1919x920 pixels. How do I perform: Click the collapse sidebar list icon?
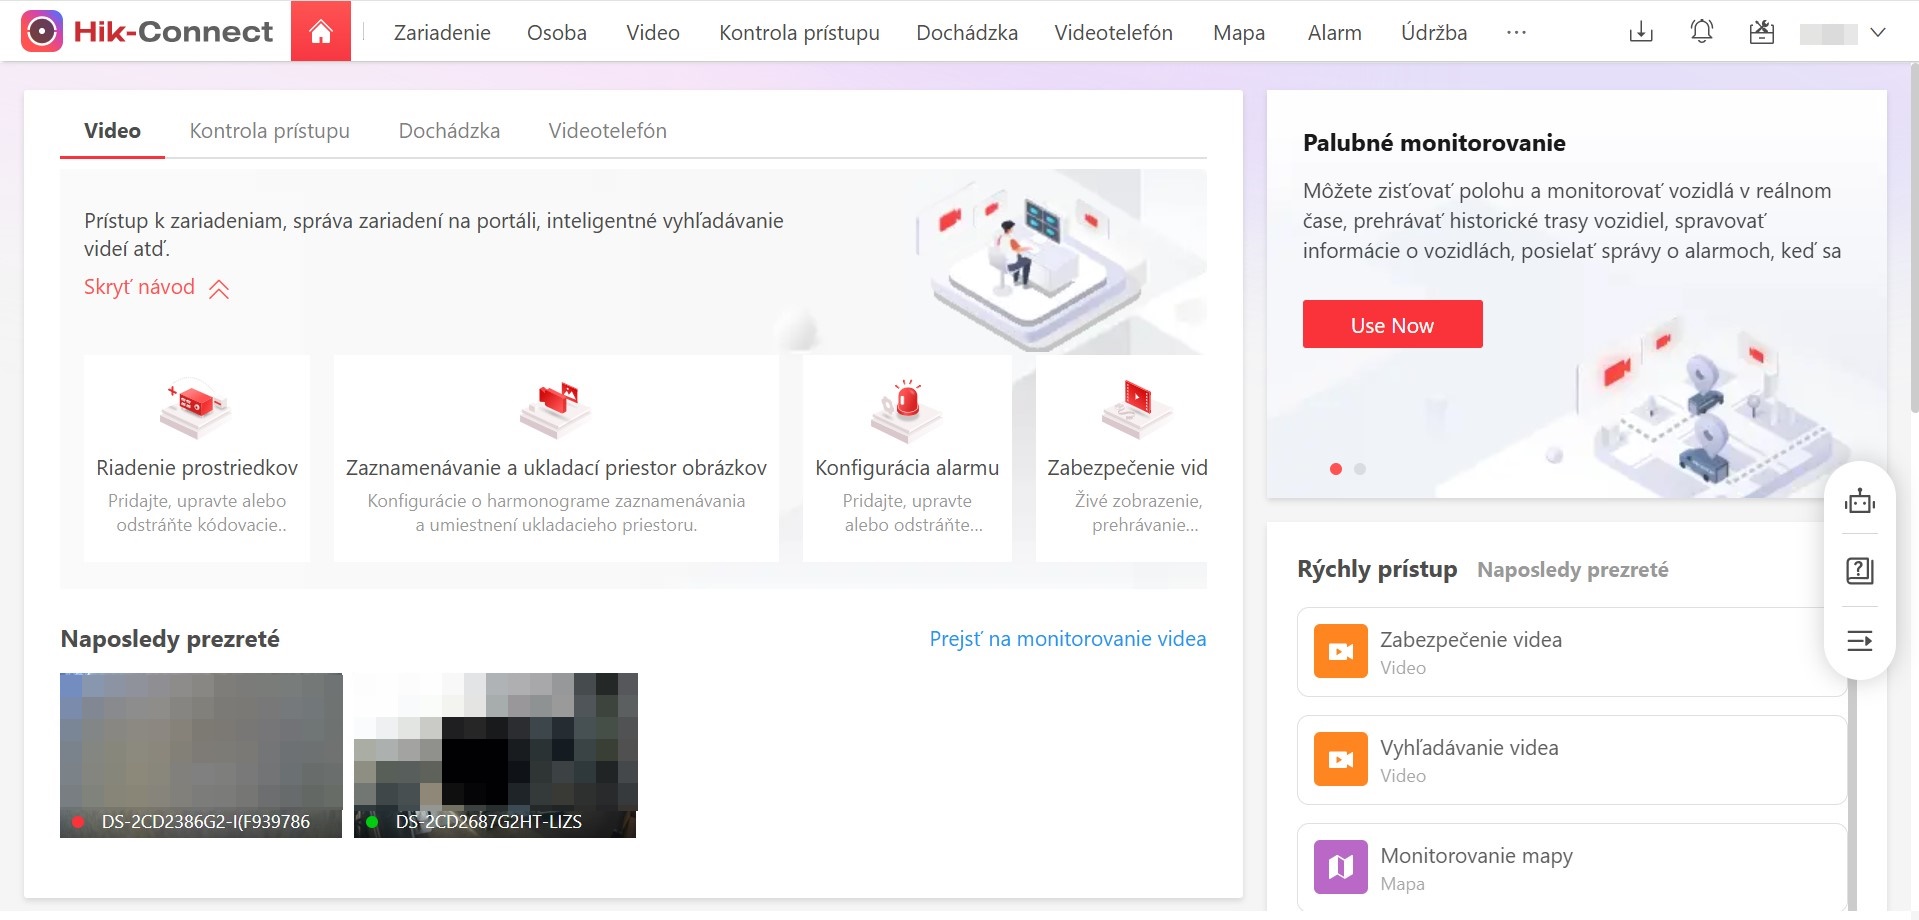[1859, 641]
